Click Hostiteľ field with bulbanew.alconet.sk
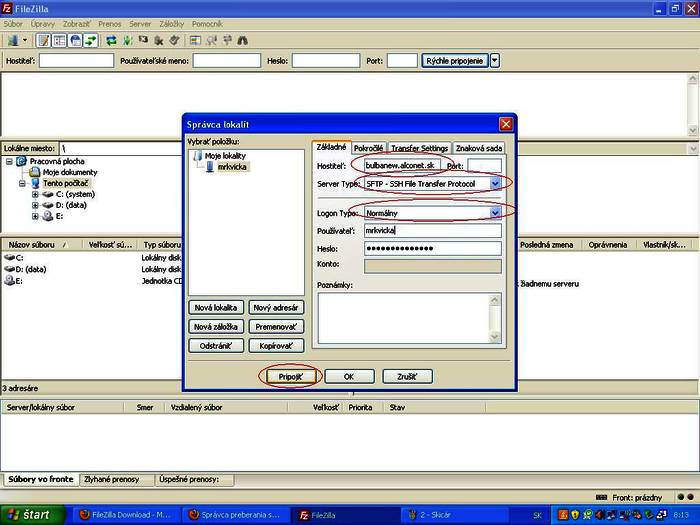Image resolution: width=700 pixels, height=525 pixels. tap(402, 165)
